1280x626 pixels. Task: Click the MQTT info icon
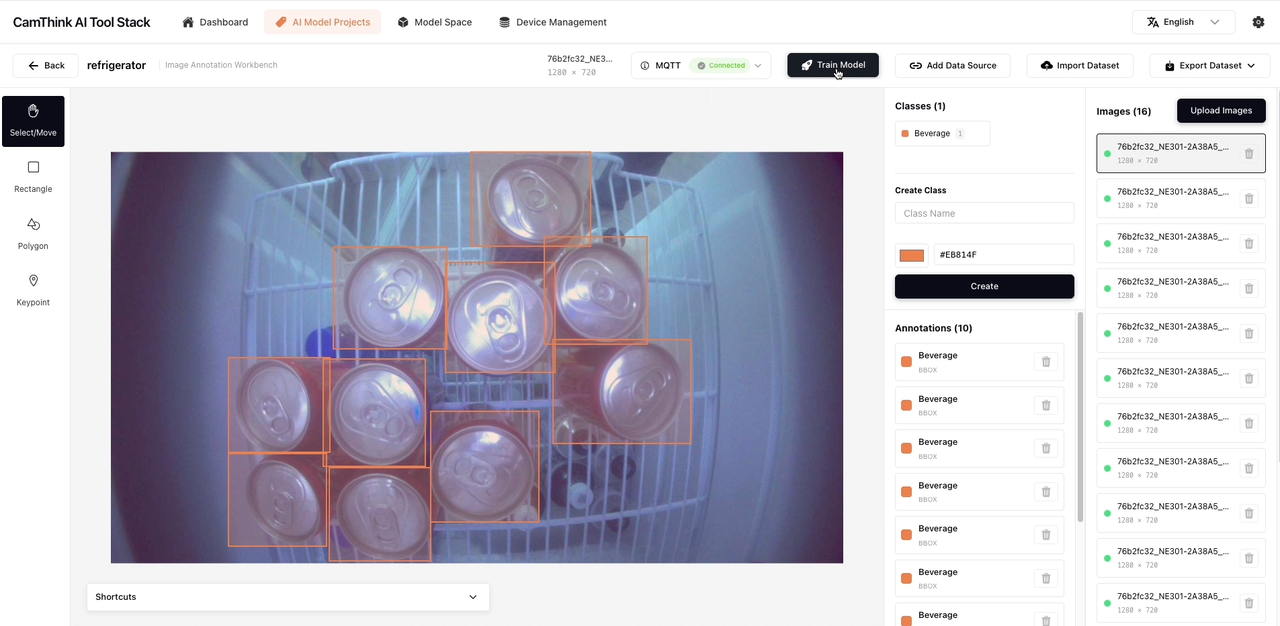[x=645, y=66]
